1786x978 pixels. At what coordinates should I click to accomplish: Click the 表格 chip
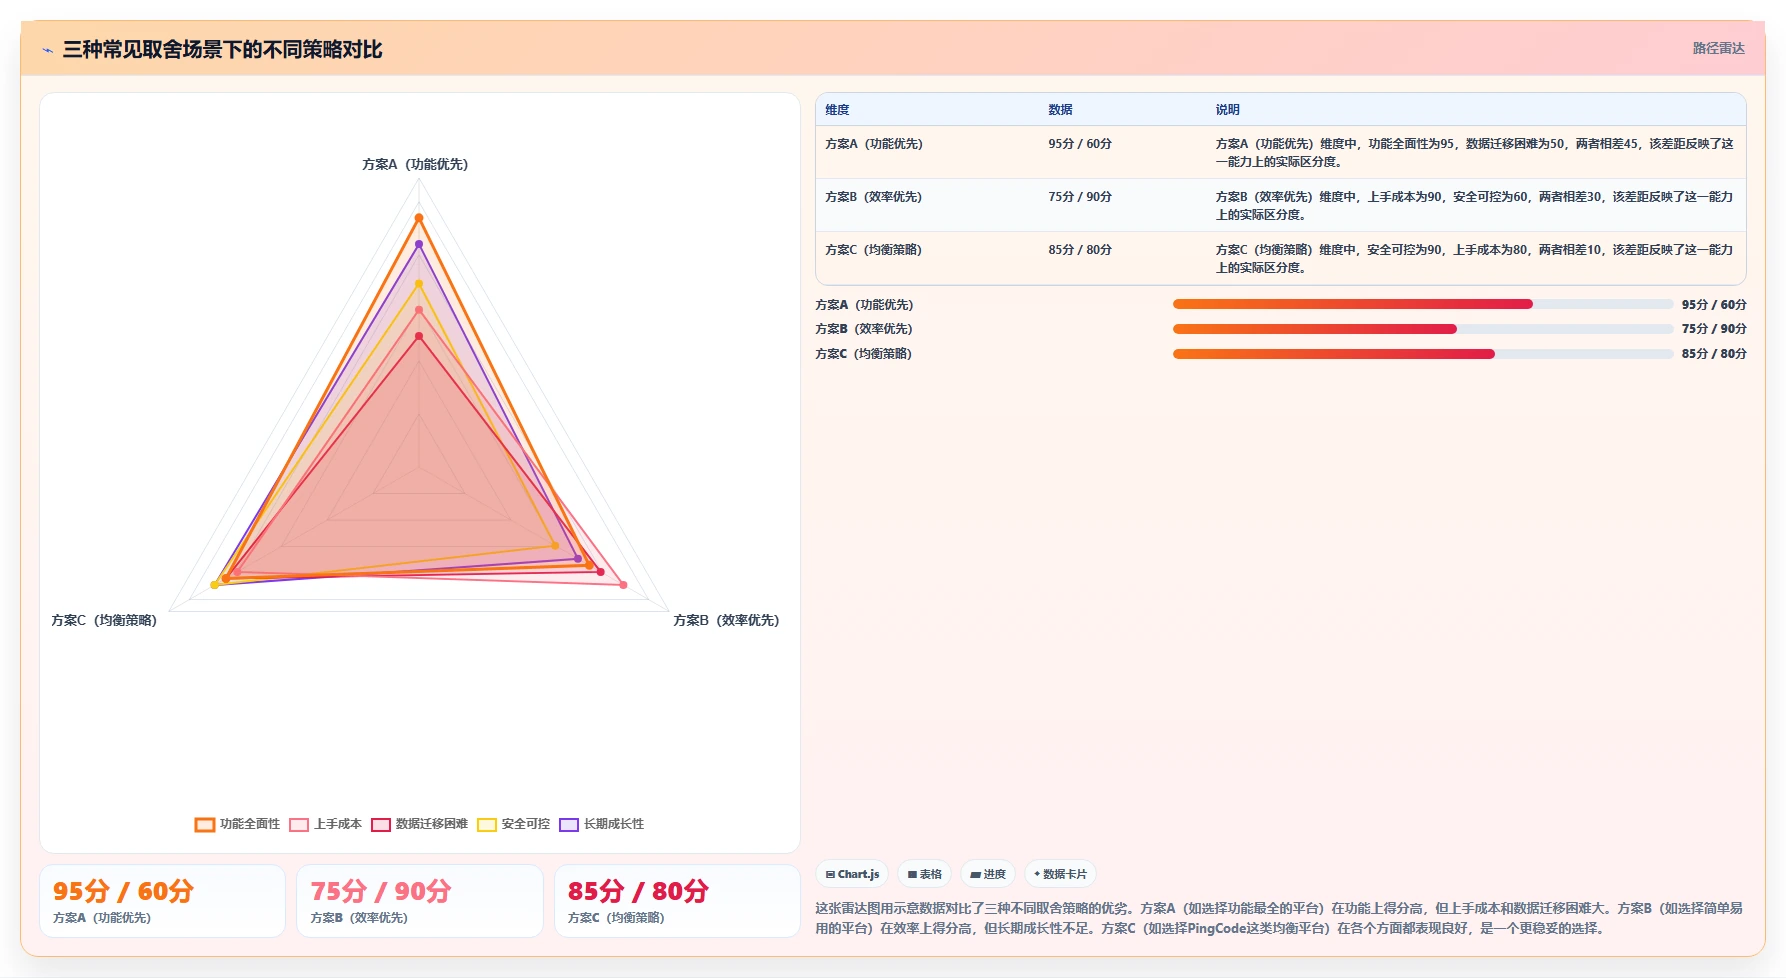click(x=924, y=874)
